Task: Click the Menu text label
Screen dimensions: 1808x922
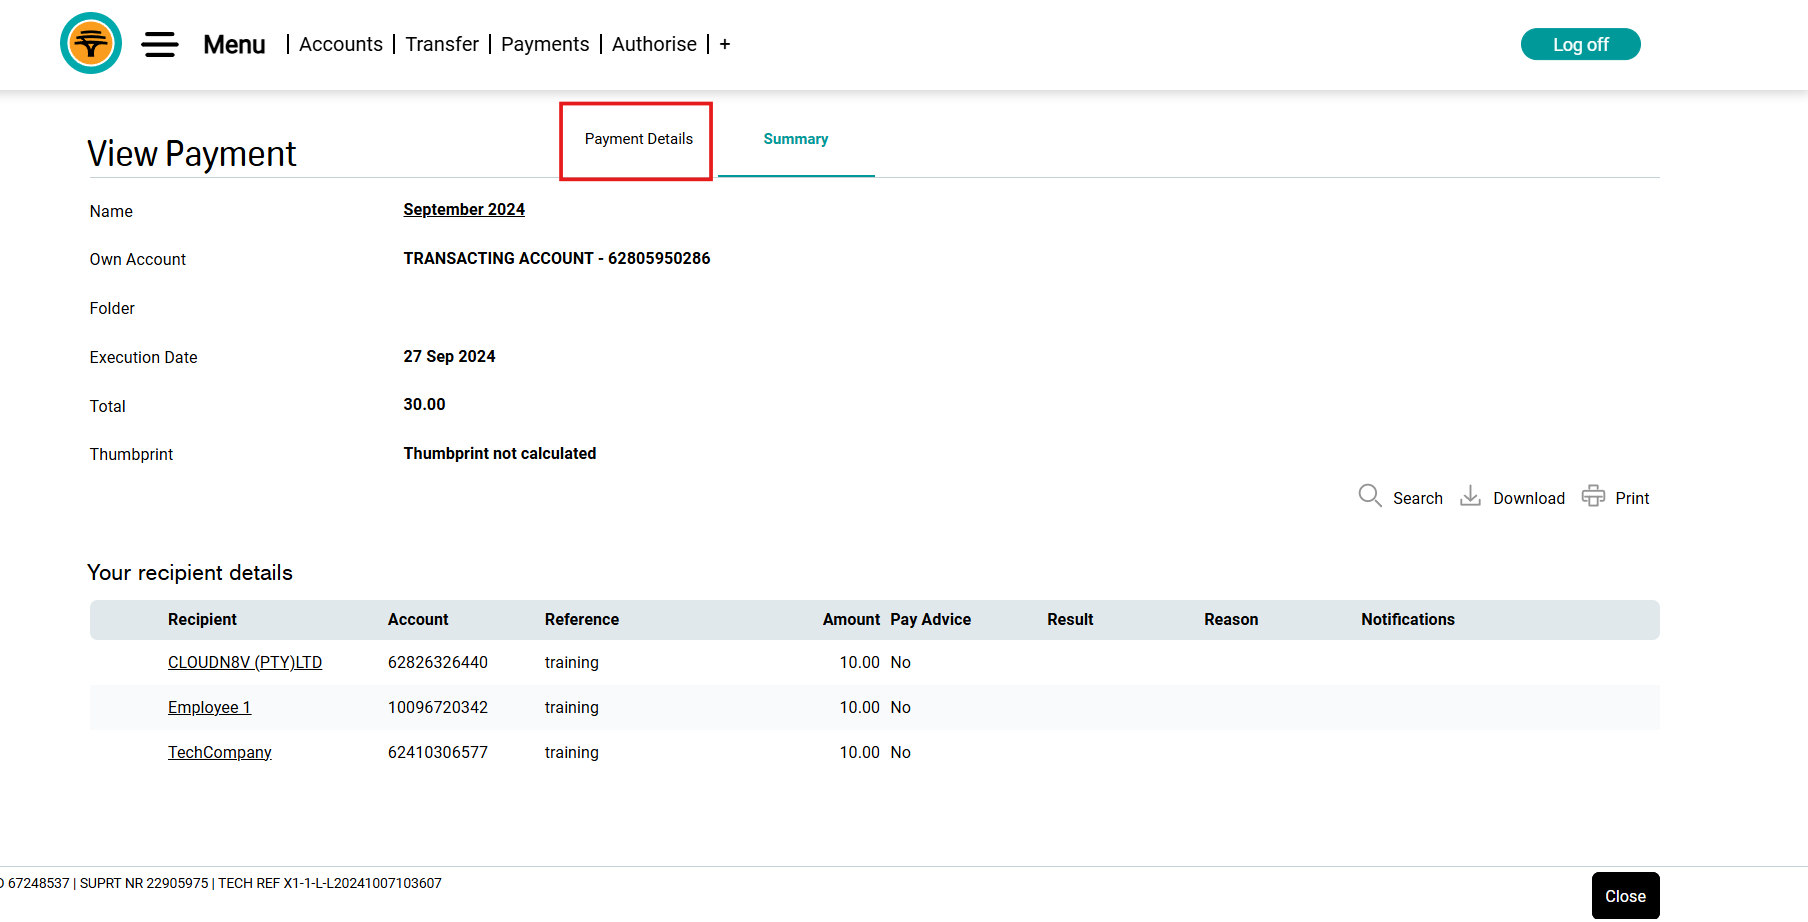Action: click(x=234, y=44)
